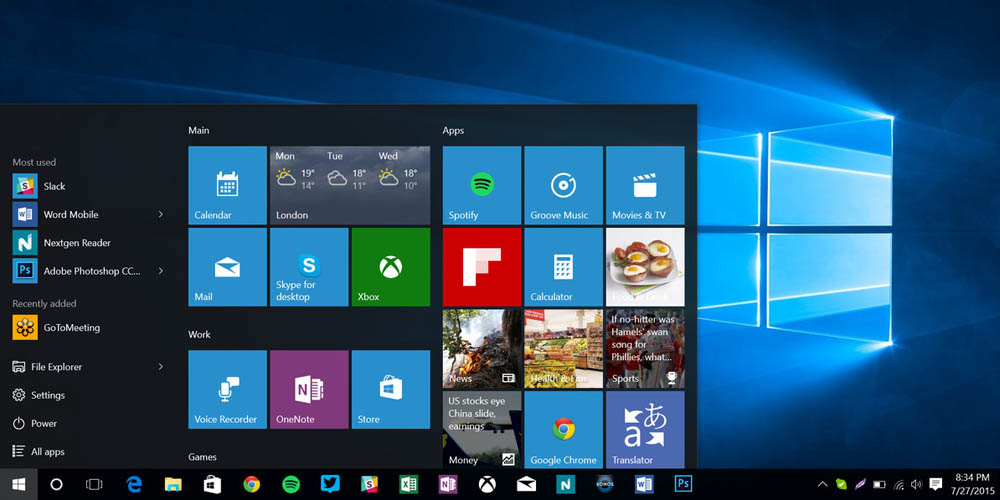Switch to Slack icon on taskbar
1000x500 pixels.
pyautogui.click(x=369, y=485)
